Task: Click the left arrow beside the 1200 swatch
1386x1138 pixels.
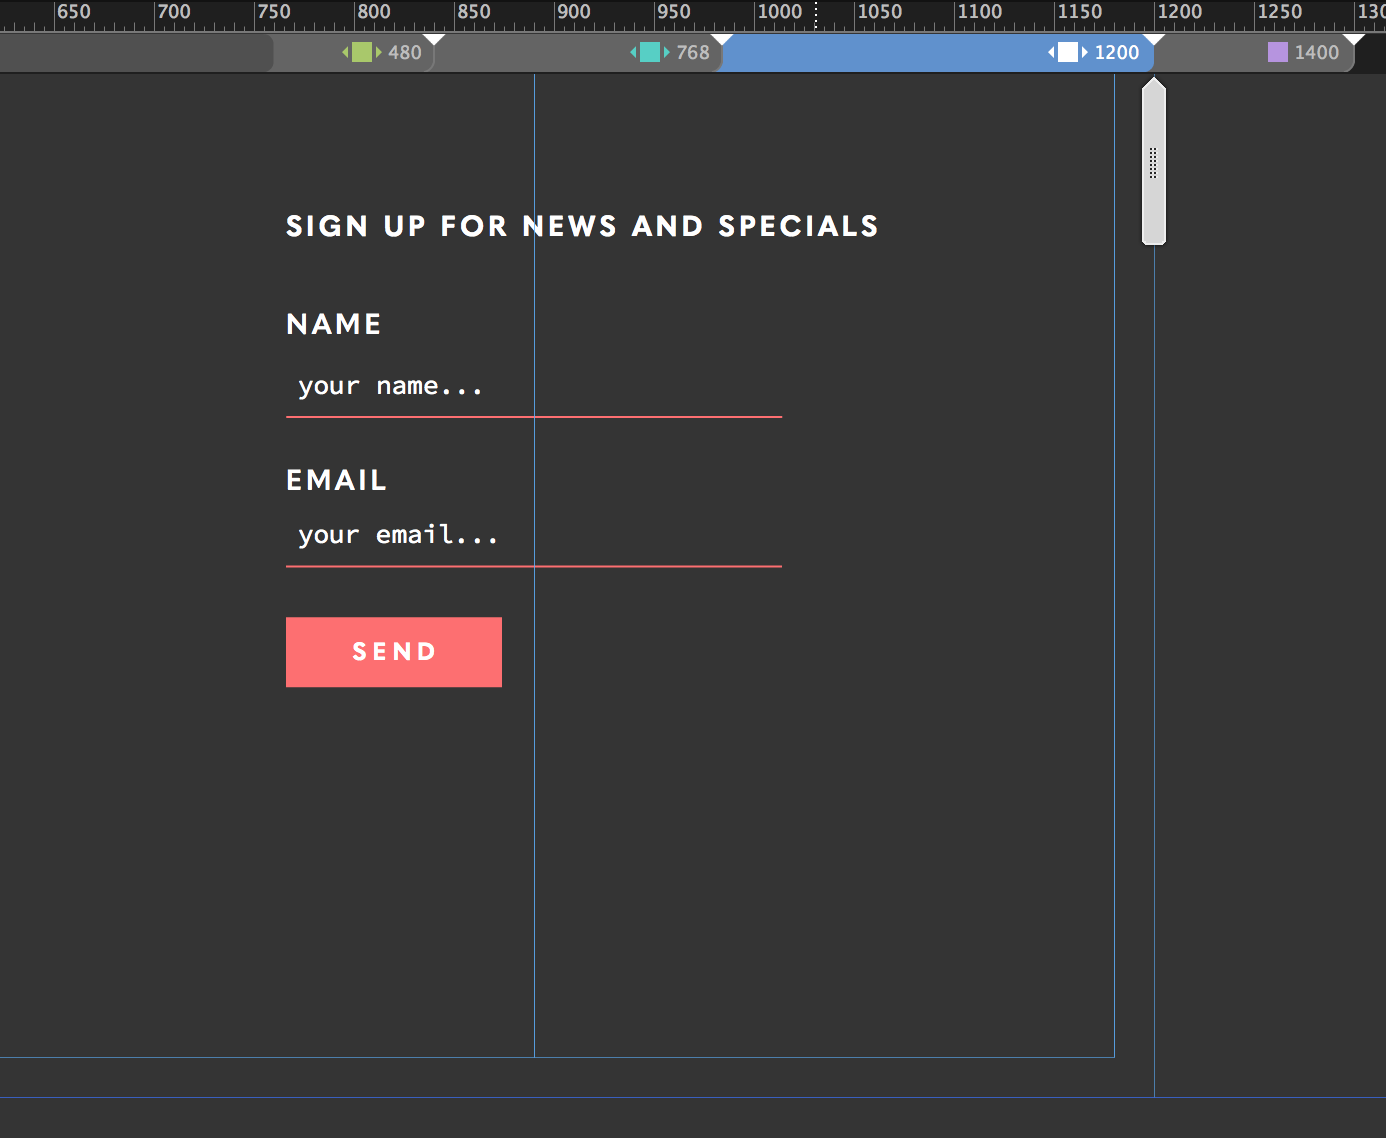Action: 1052,52
